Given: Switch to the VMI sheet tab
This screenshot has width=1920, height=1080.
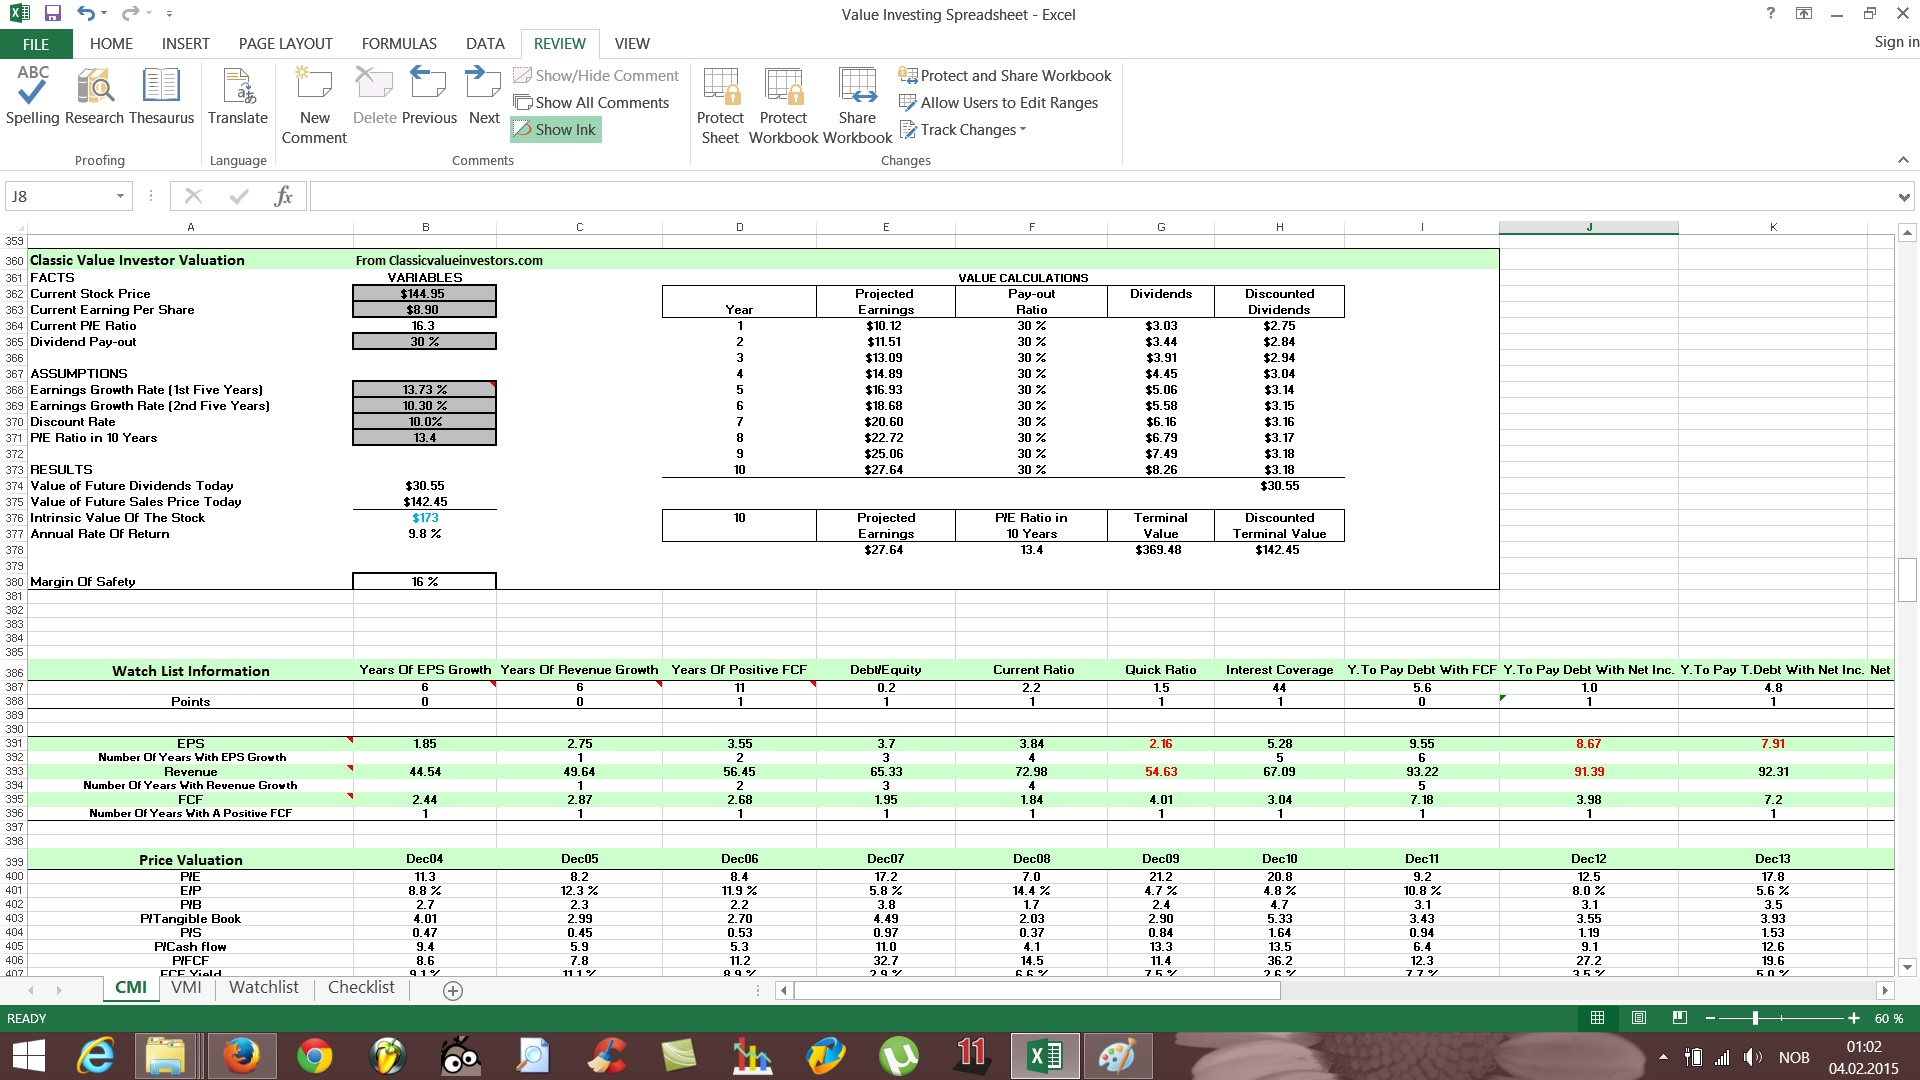Looking at the screenshot, I should click(186, 986).
